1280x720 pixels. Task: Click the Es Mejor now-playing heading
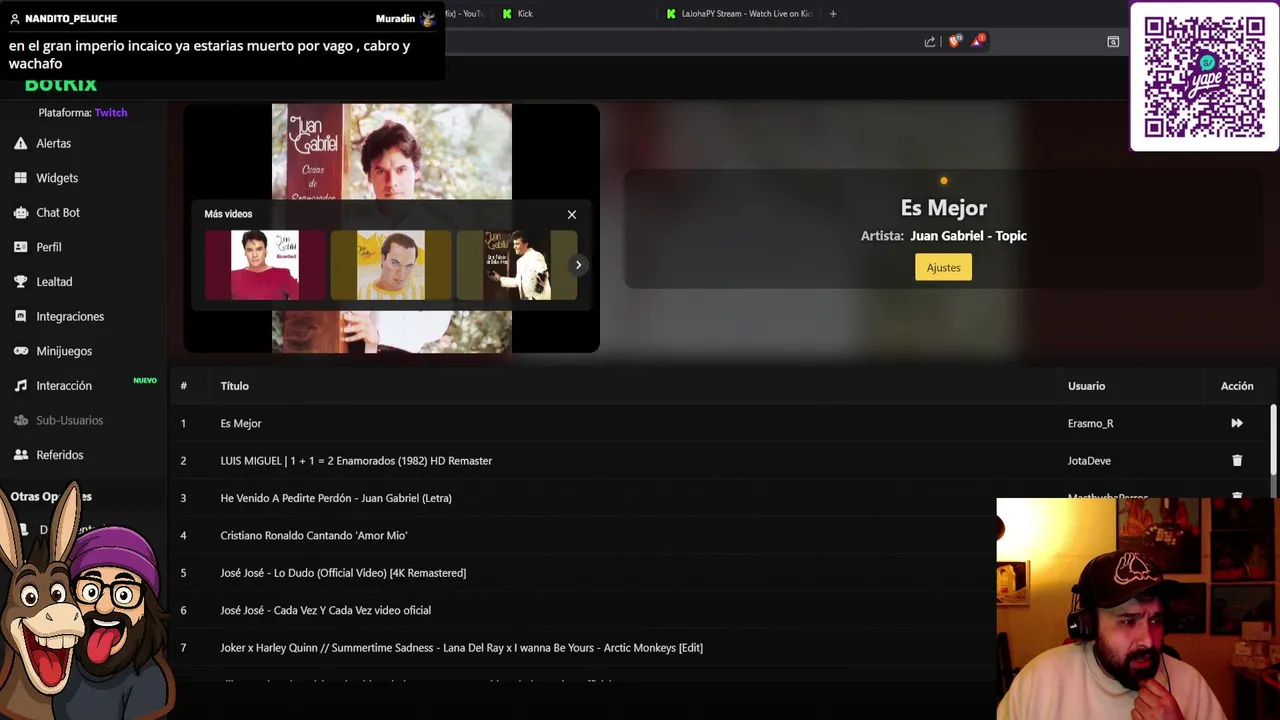tap(943, 208)
